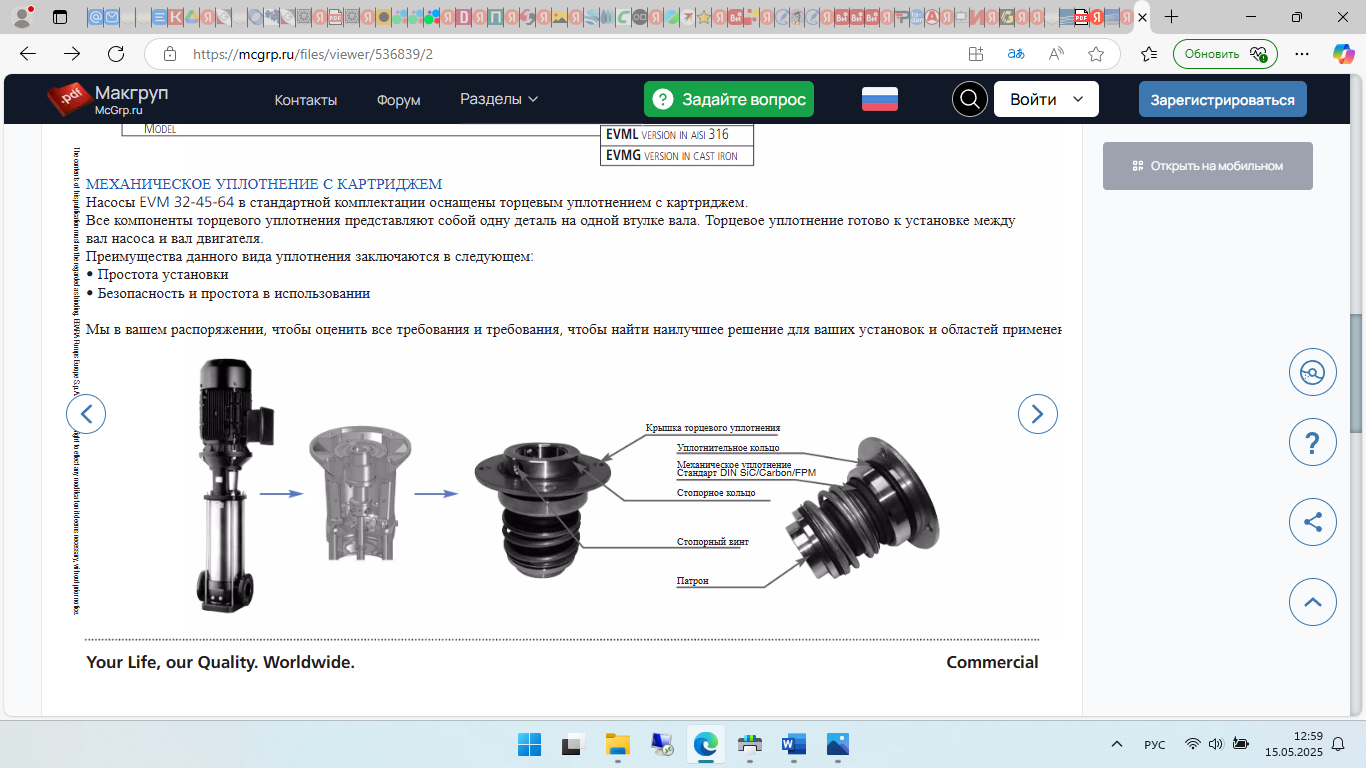Click label Крышка торцевого уплотнения

(713, 428)
